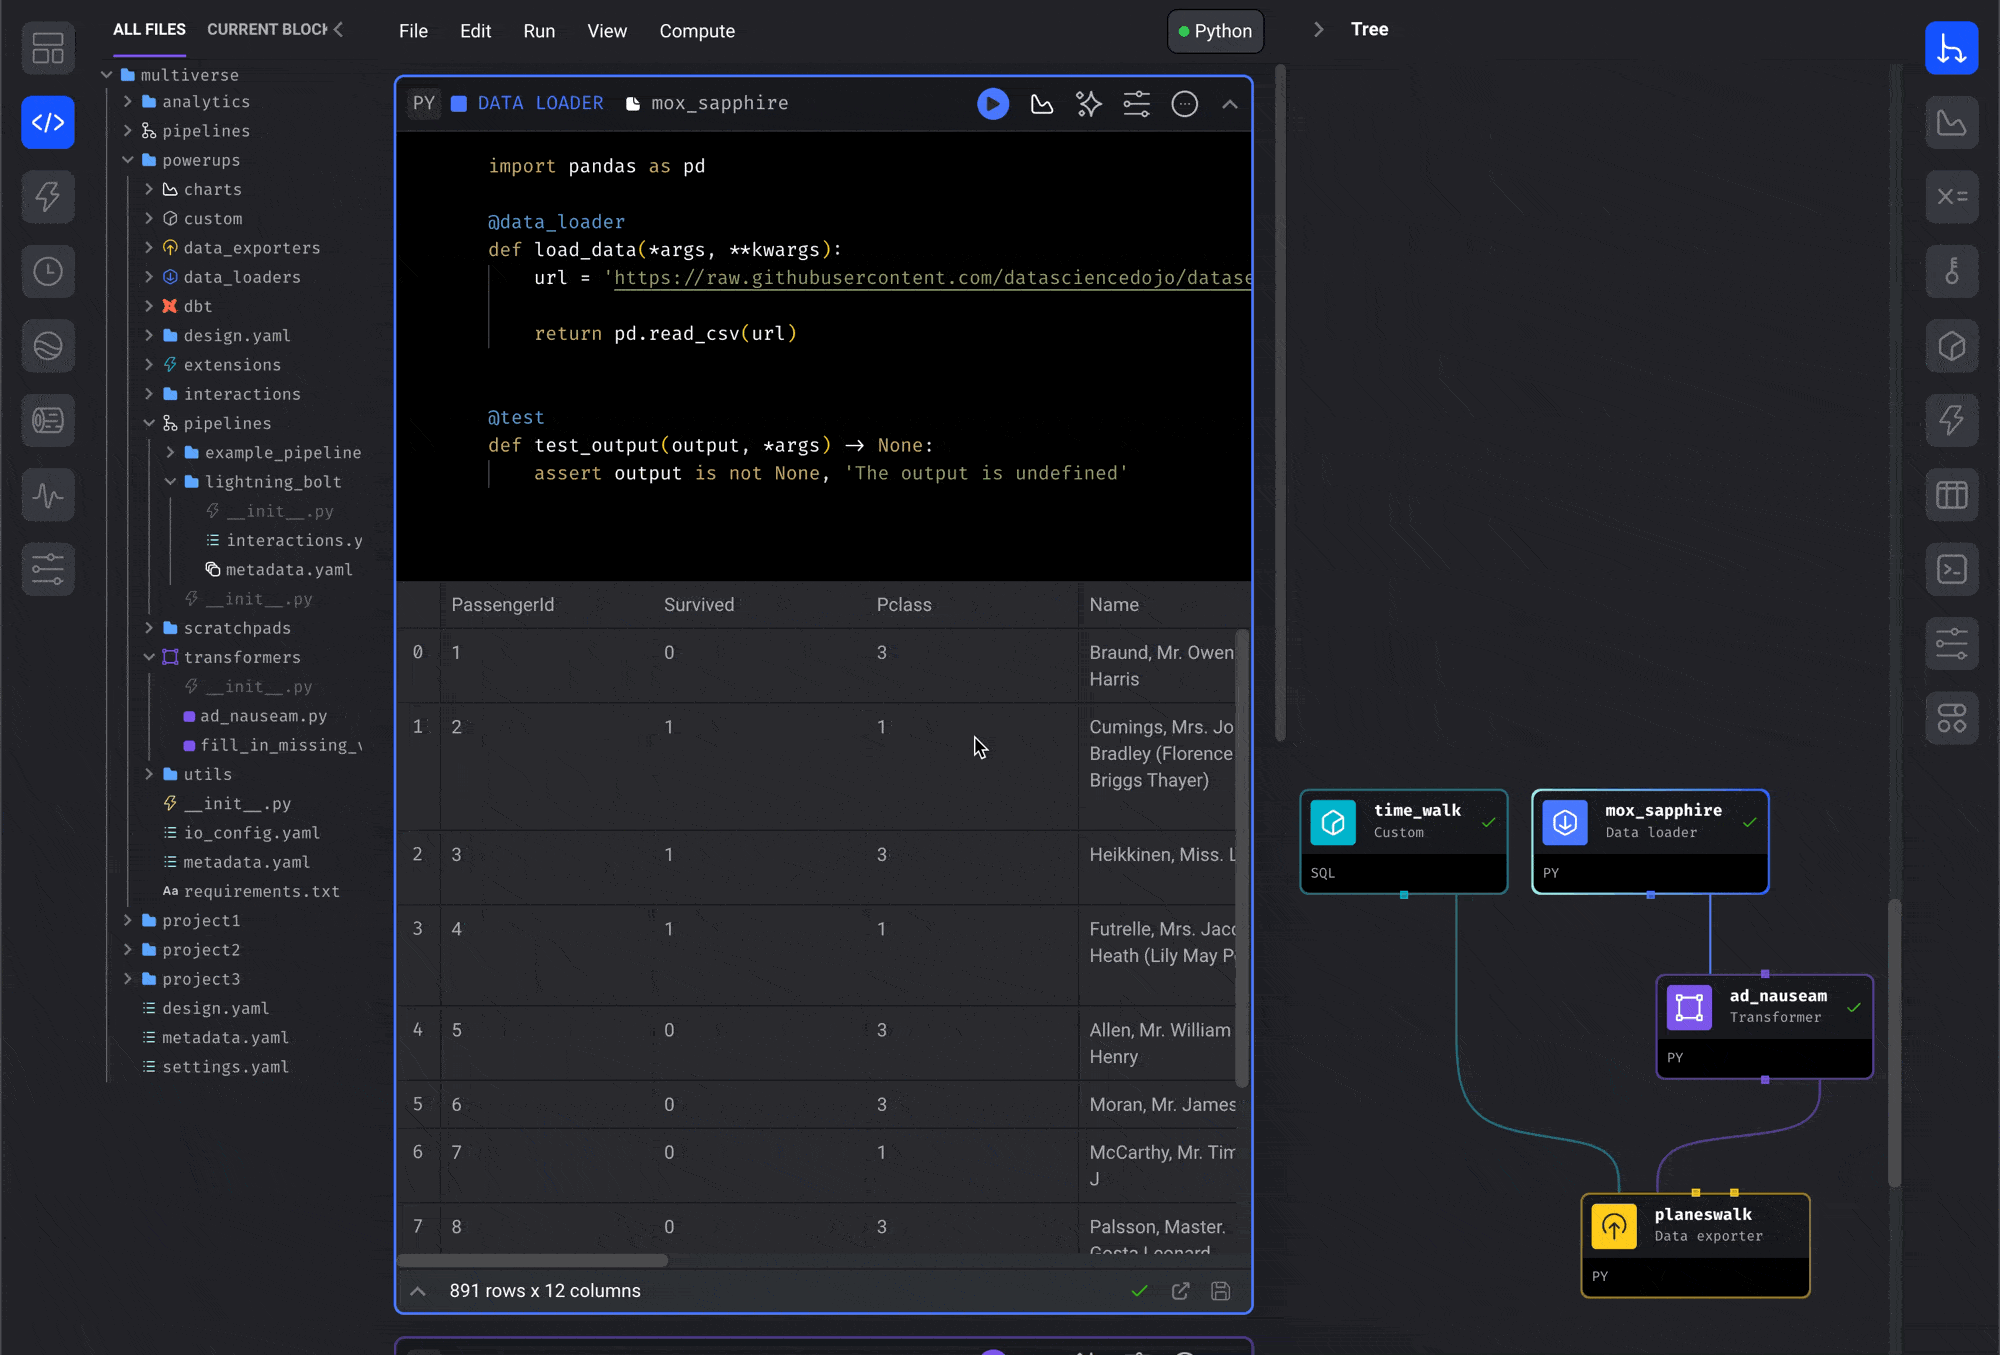Click the Python kernel button
The height and width of the screenshot is (1355, 2000).
click(x=1215, y=31)
